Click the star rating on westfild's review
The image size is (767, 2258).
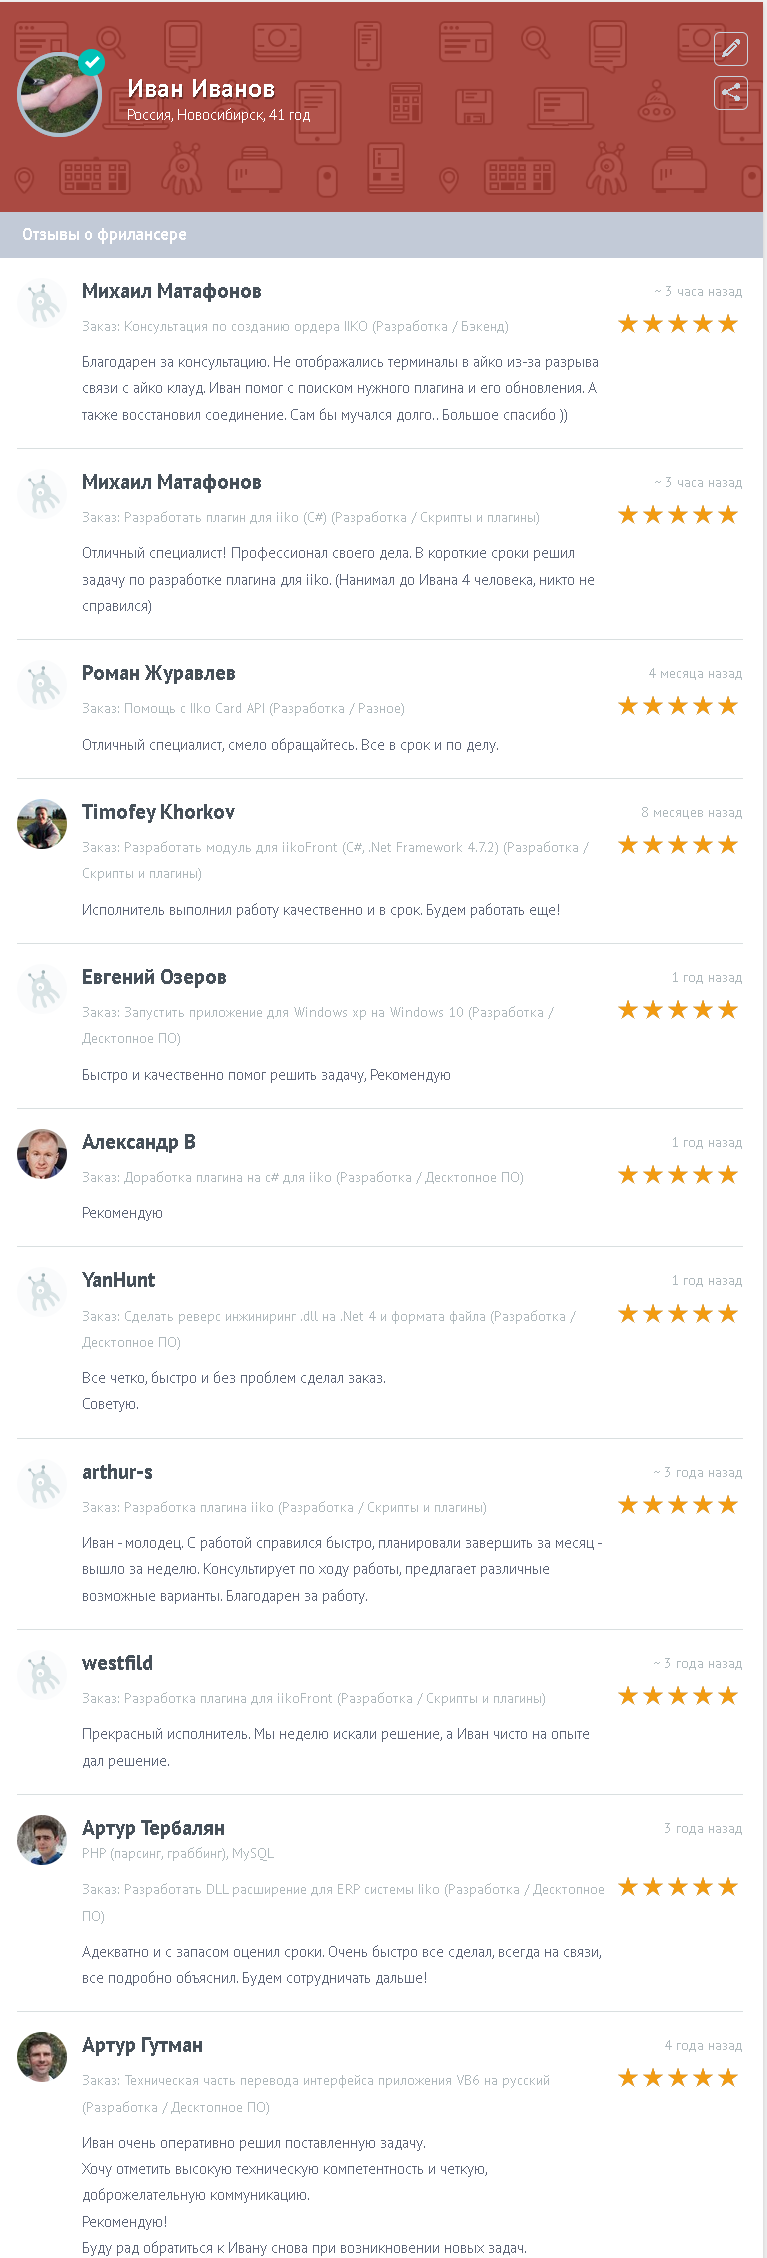678,1696
